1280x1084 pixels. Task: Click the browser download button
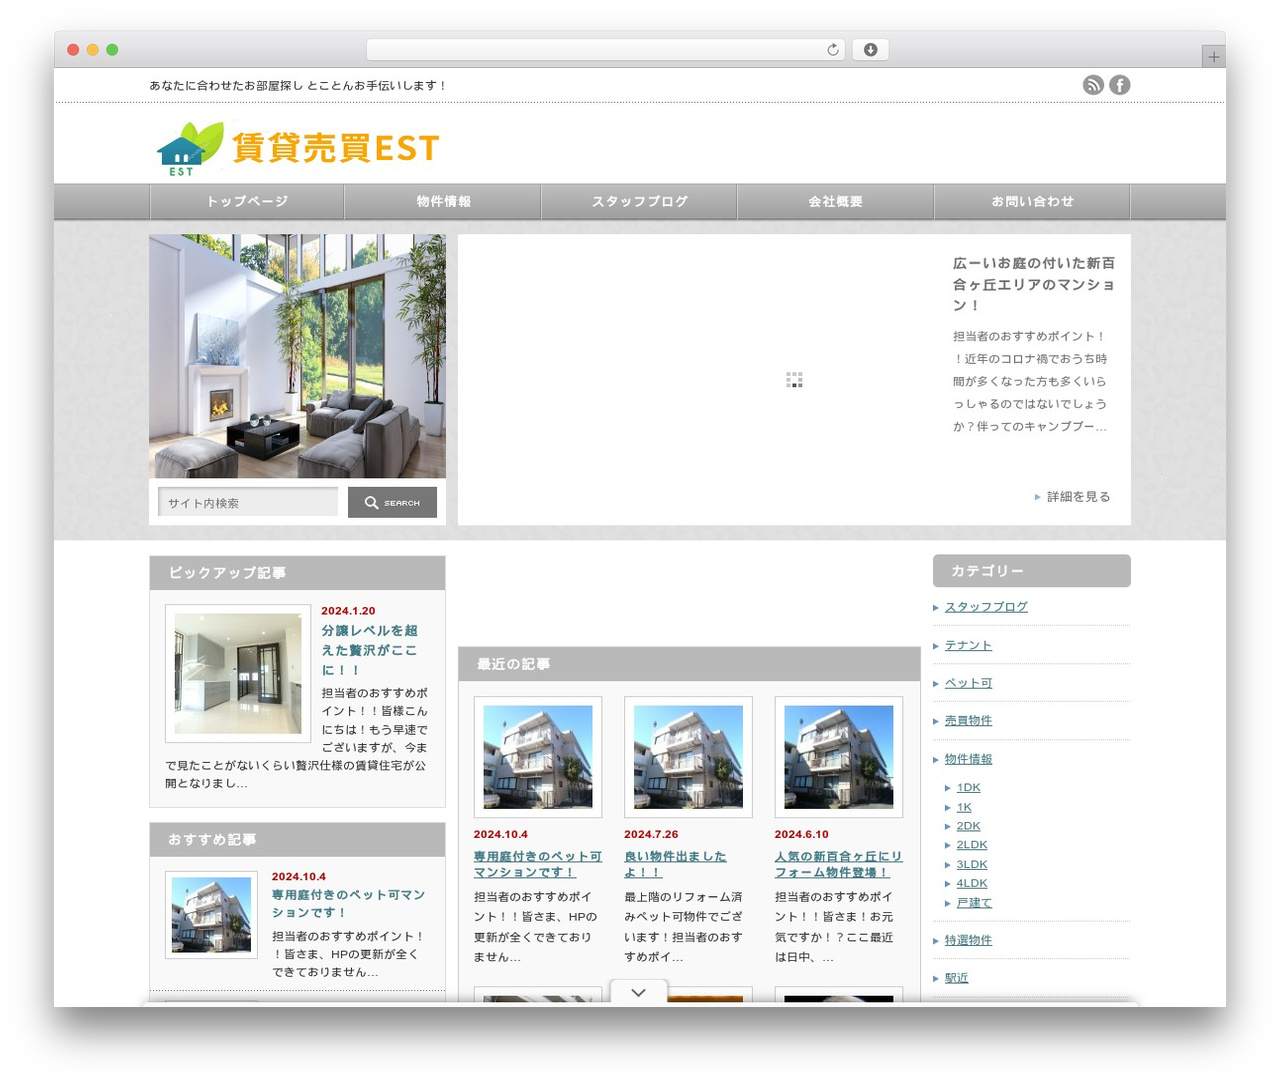point(870,50)
